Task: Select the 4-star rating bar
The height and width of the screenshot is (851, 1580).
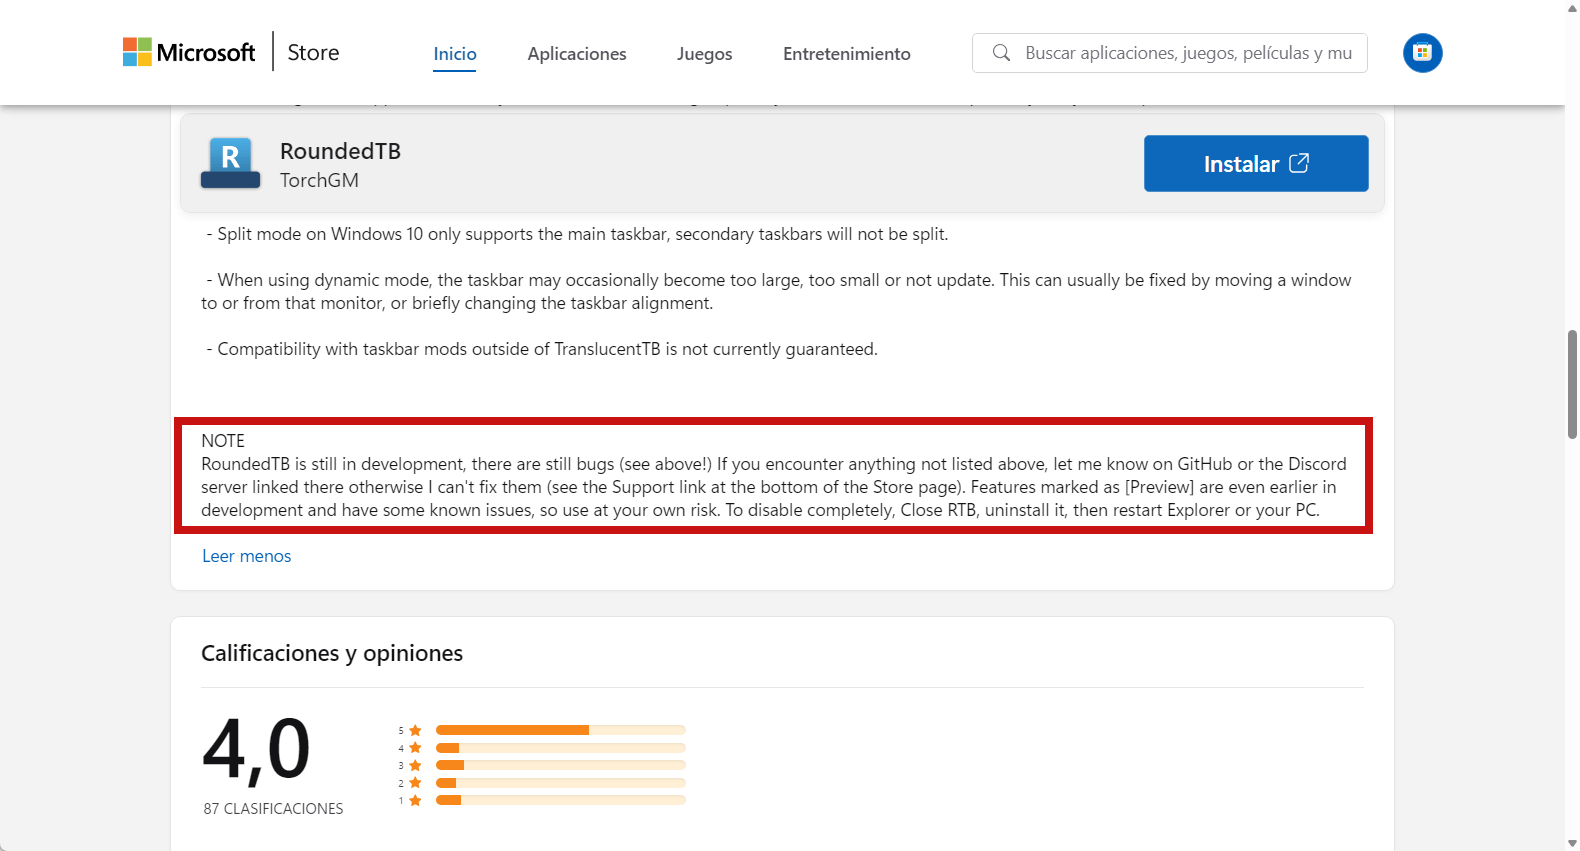Action: tap(561, 748)
